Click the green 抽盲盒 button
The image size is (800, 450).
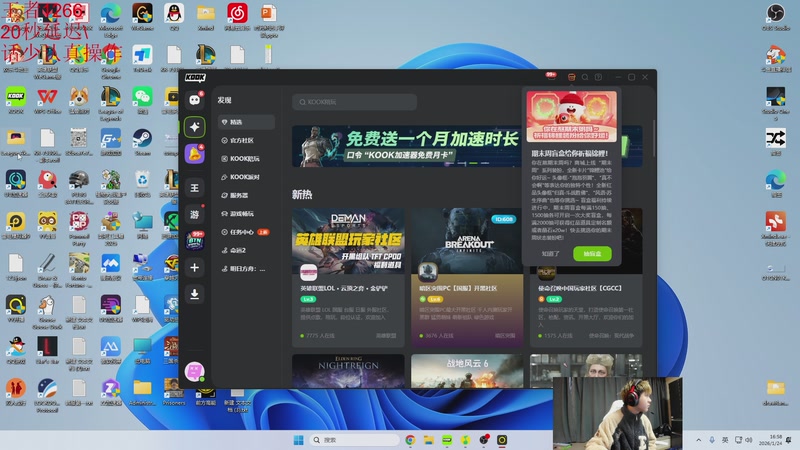tap(592, 254)
